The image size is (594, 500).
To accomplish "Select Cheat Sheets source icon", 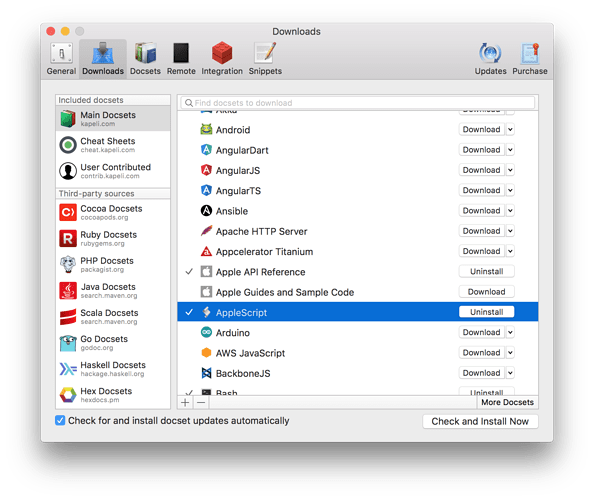I will click(68, 145).
